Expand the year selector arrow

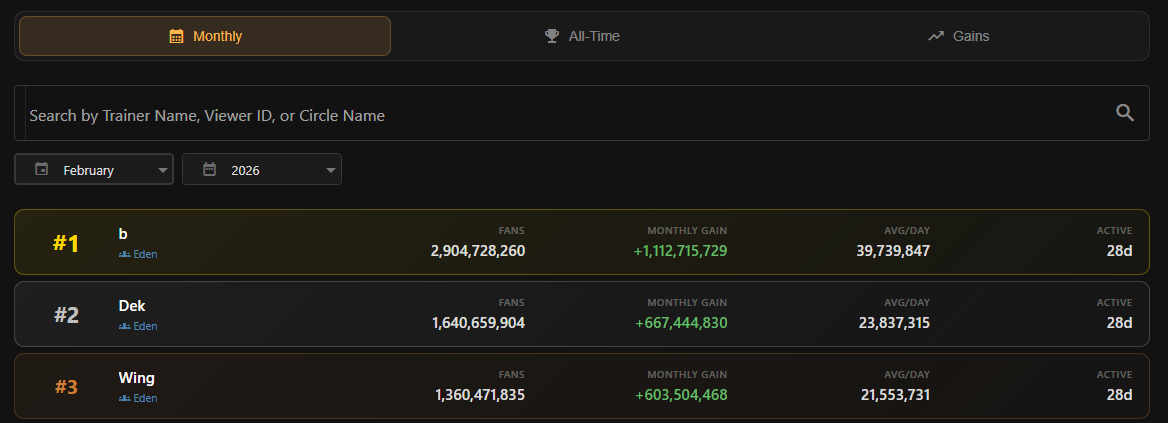330,170
